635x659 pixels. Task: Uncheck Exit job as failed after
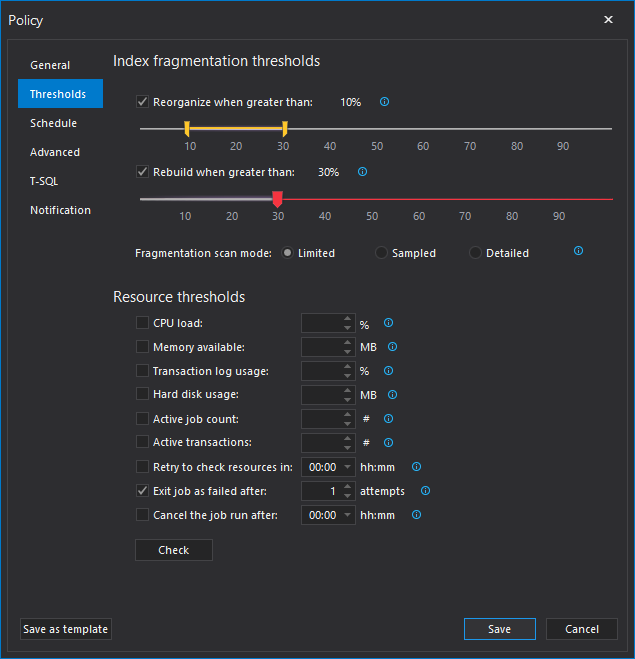(x=142, y=491)
